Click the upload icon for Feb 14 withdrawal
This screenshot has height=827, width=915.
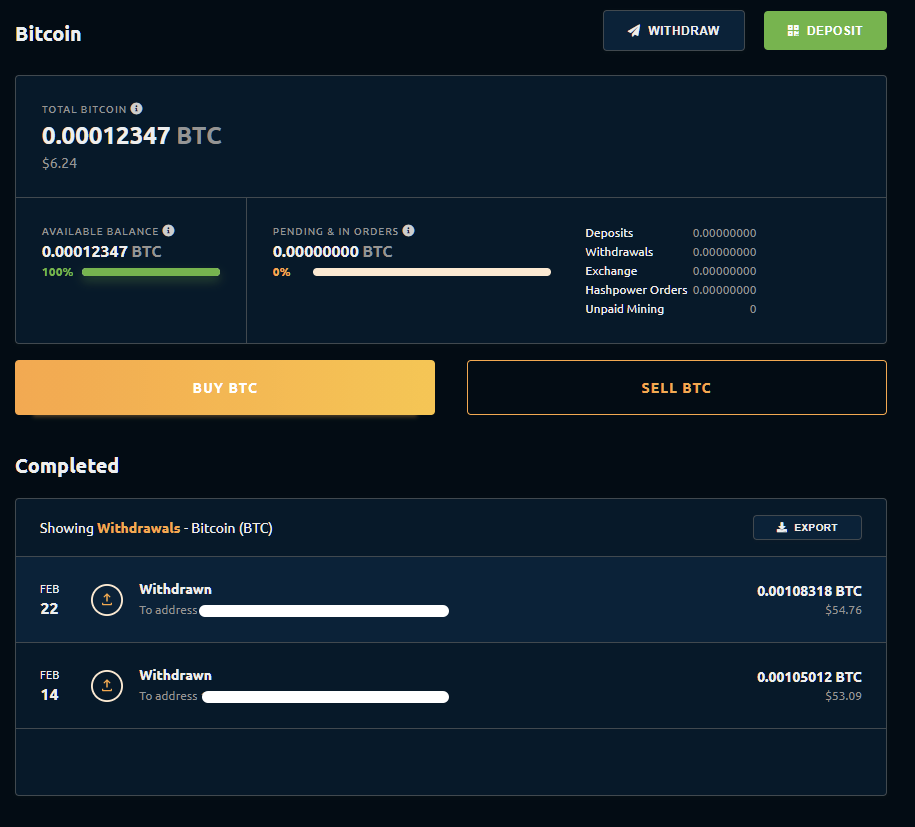[x=107, y=686]
